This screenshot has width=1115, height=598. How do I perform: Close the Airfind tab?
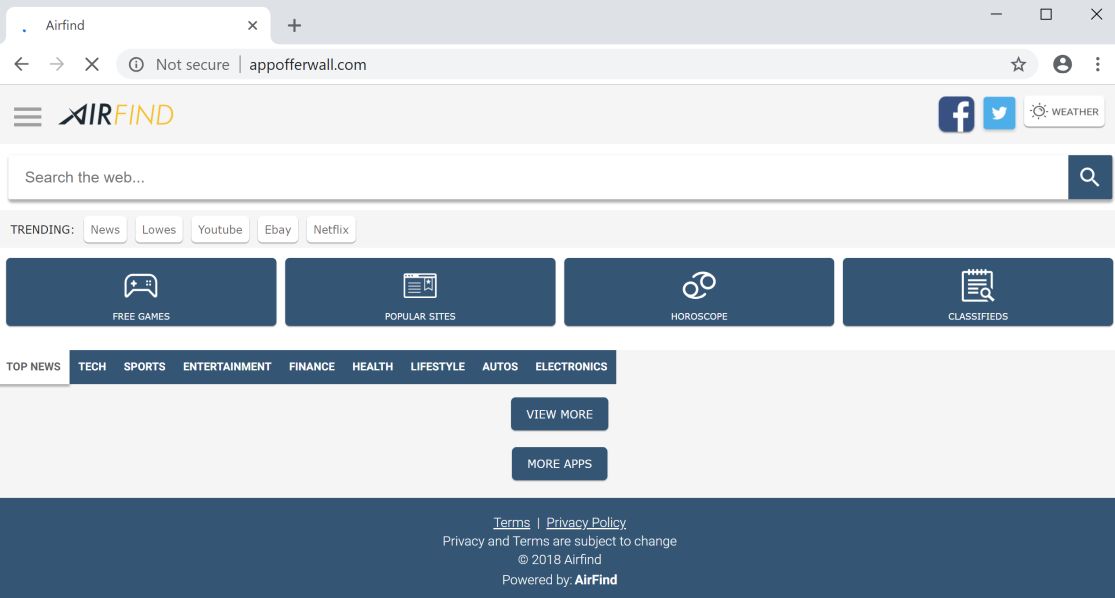pos(252,26)
